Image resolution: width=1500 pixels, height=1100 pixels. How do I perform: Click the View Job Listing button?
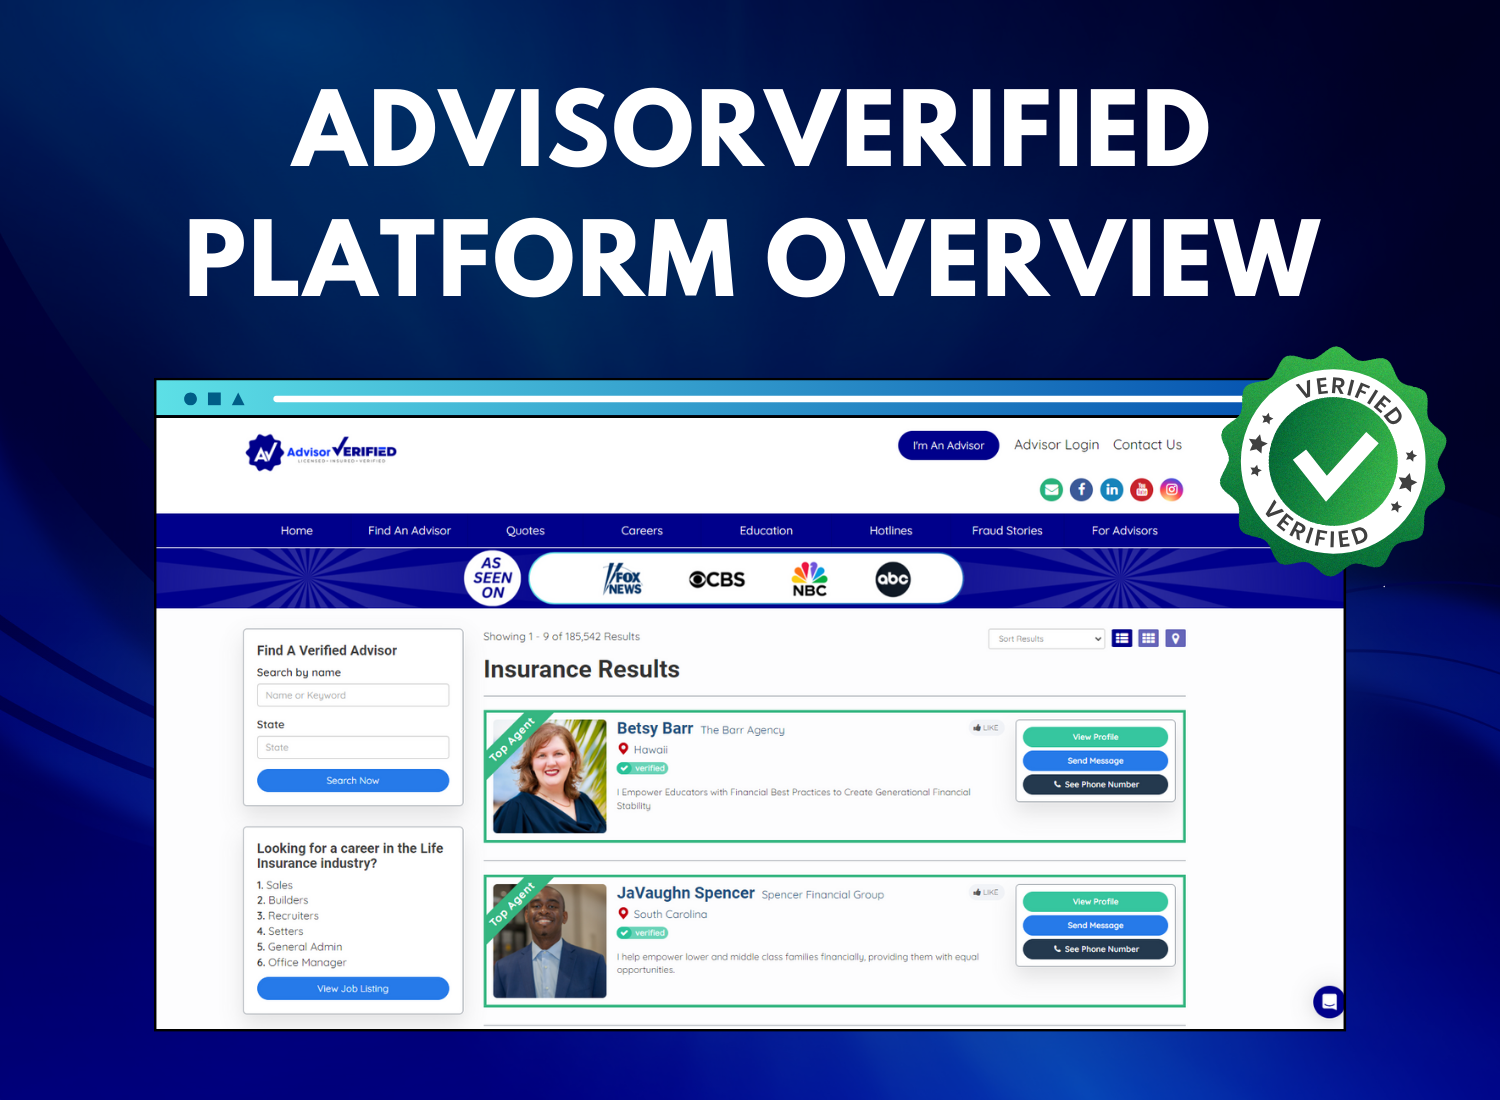click(x=353, y=988)
